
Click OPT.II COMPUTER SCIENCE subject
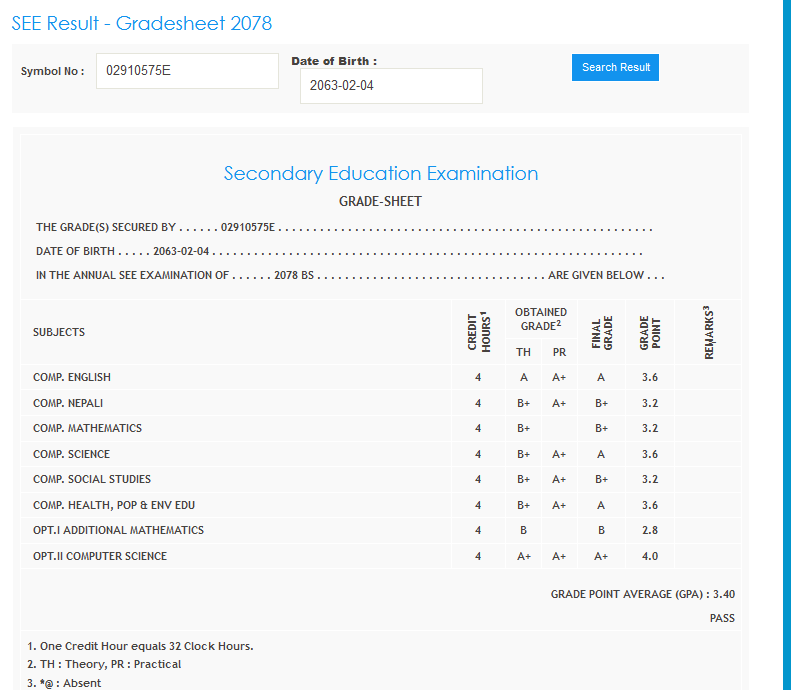[x=100, y=557]
